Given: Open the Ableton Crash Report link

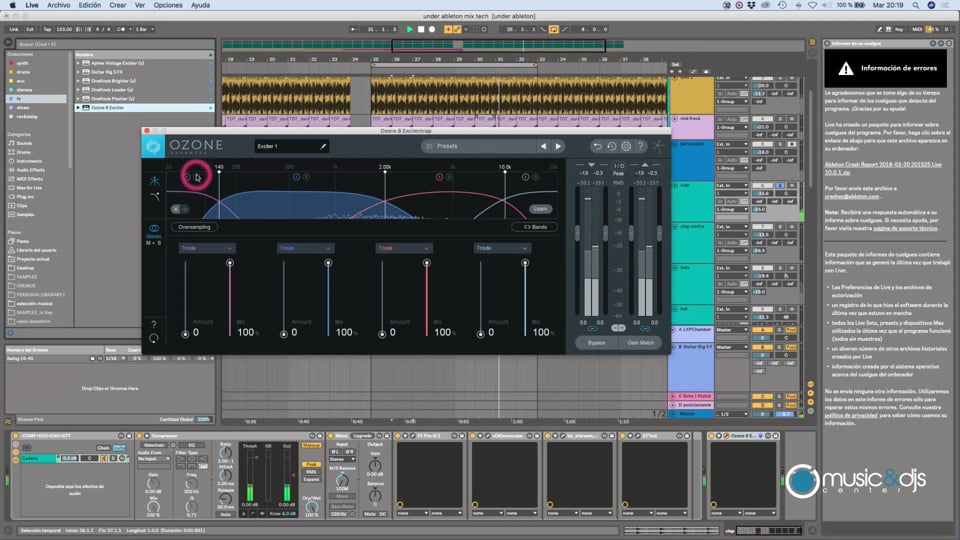Looking at the screenshot, I should 882,168.
